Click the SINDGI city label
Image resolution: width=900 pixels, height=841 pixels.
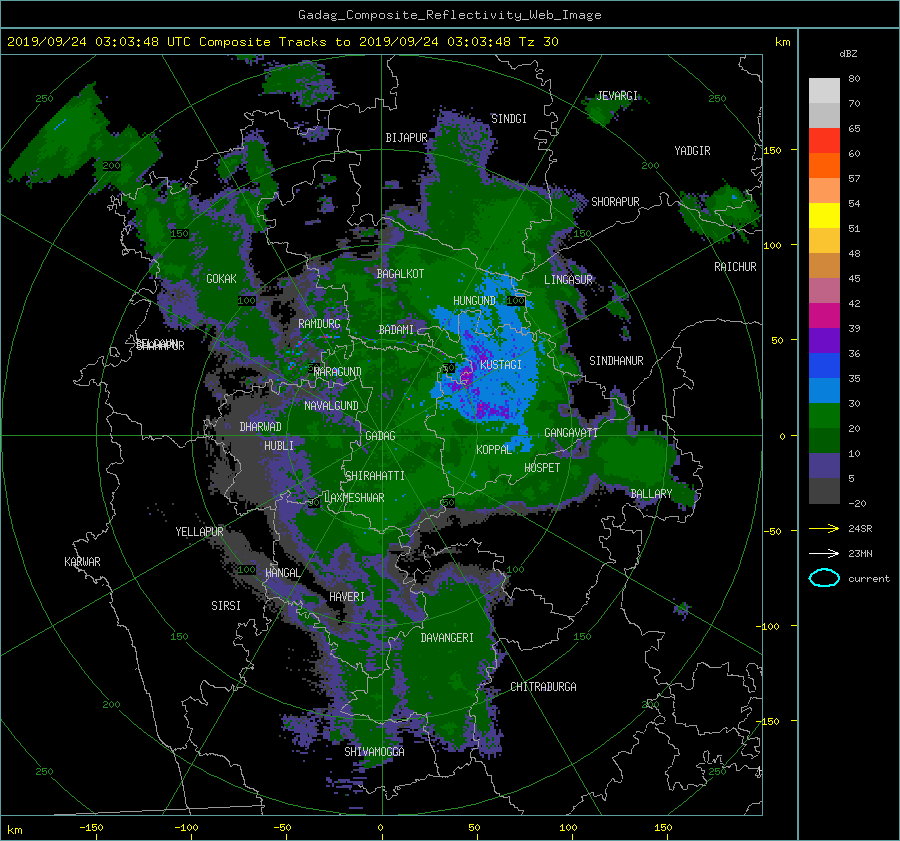[509, 119]
